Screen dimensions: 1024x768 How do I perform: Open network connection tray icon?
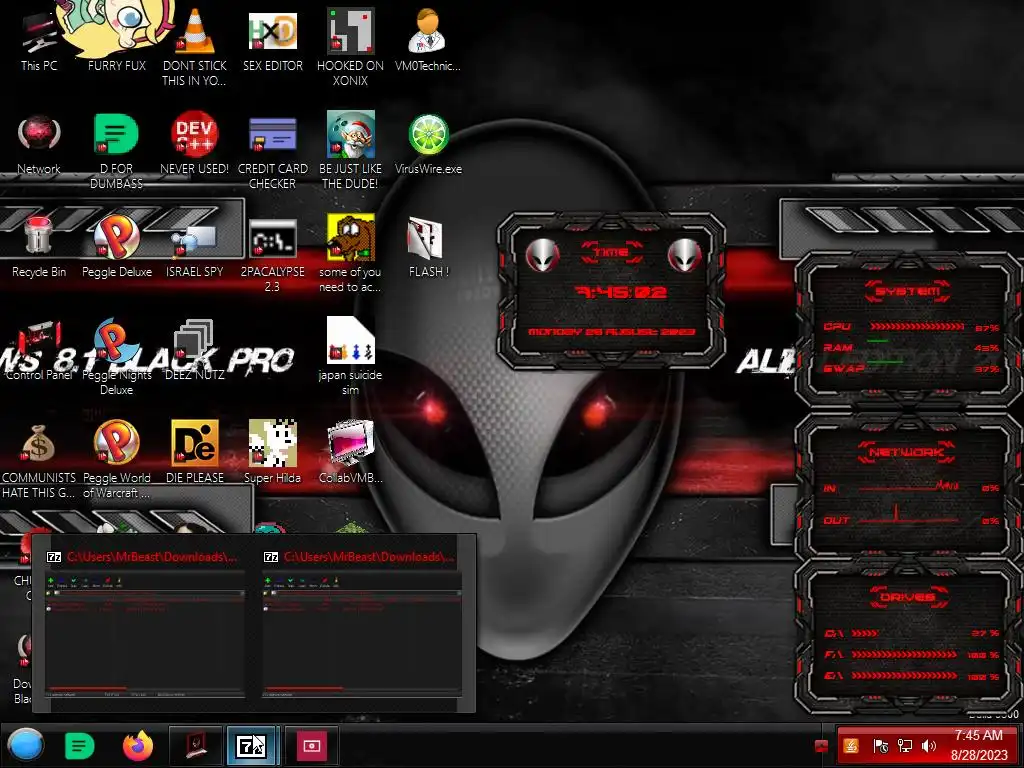pyautogui.click(x=905, y=746)
